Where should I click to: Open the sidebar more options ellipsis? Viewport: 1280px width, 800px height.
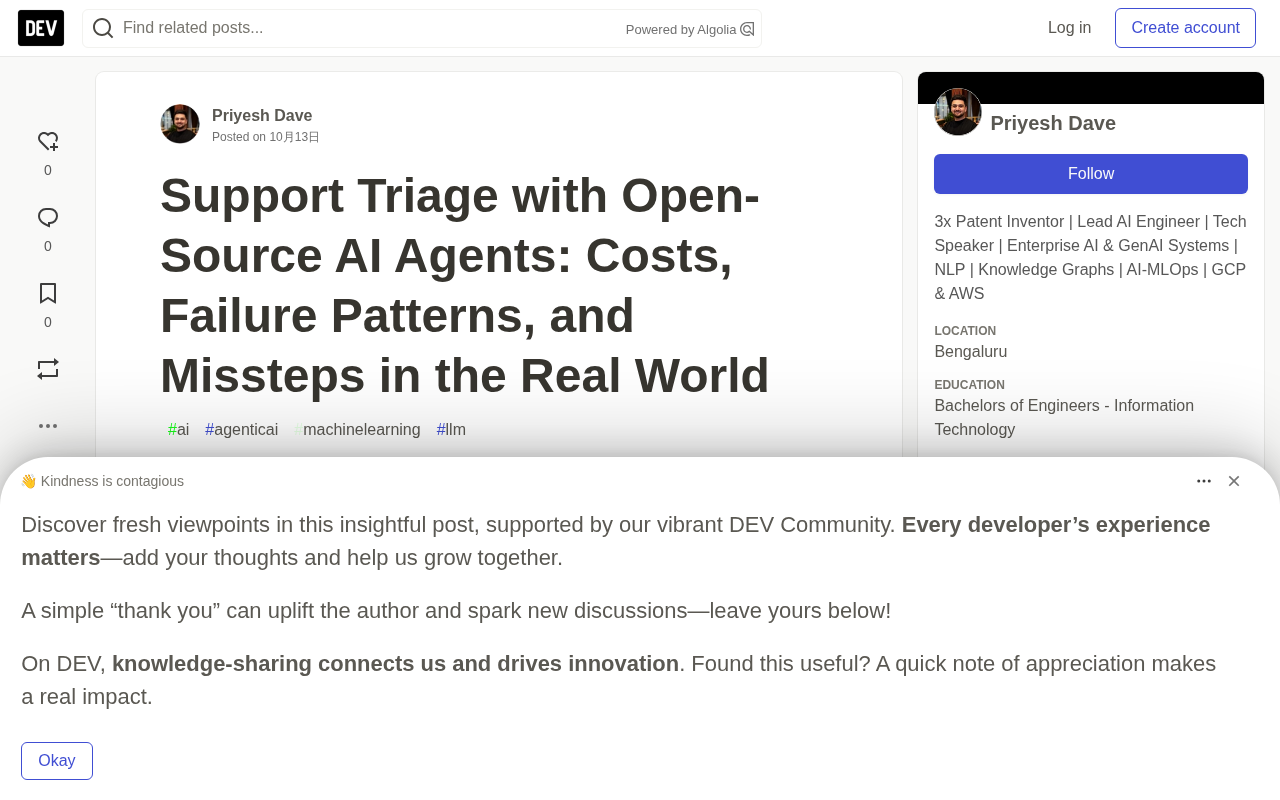(48, 426)
